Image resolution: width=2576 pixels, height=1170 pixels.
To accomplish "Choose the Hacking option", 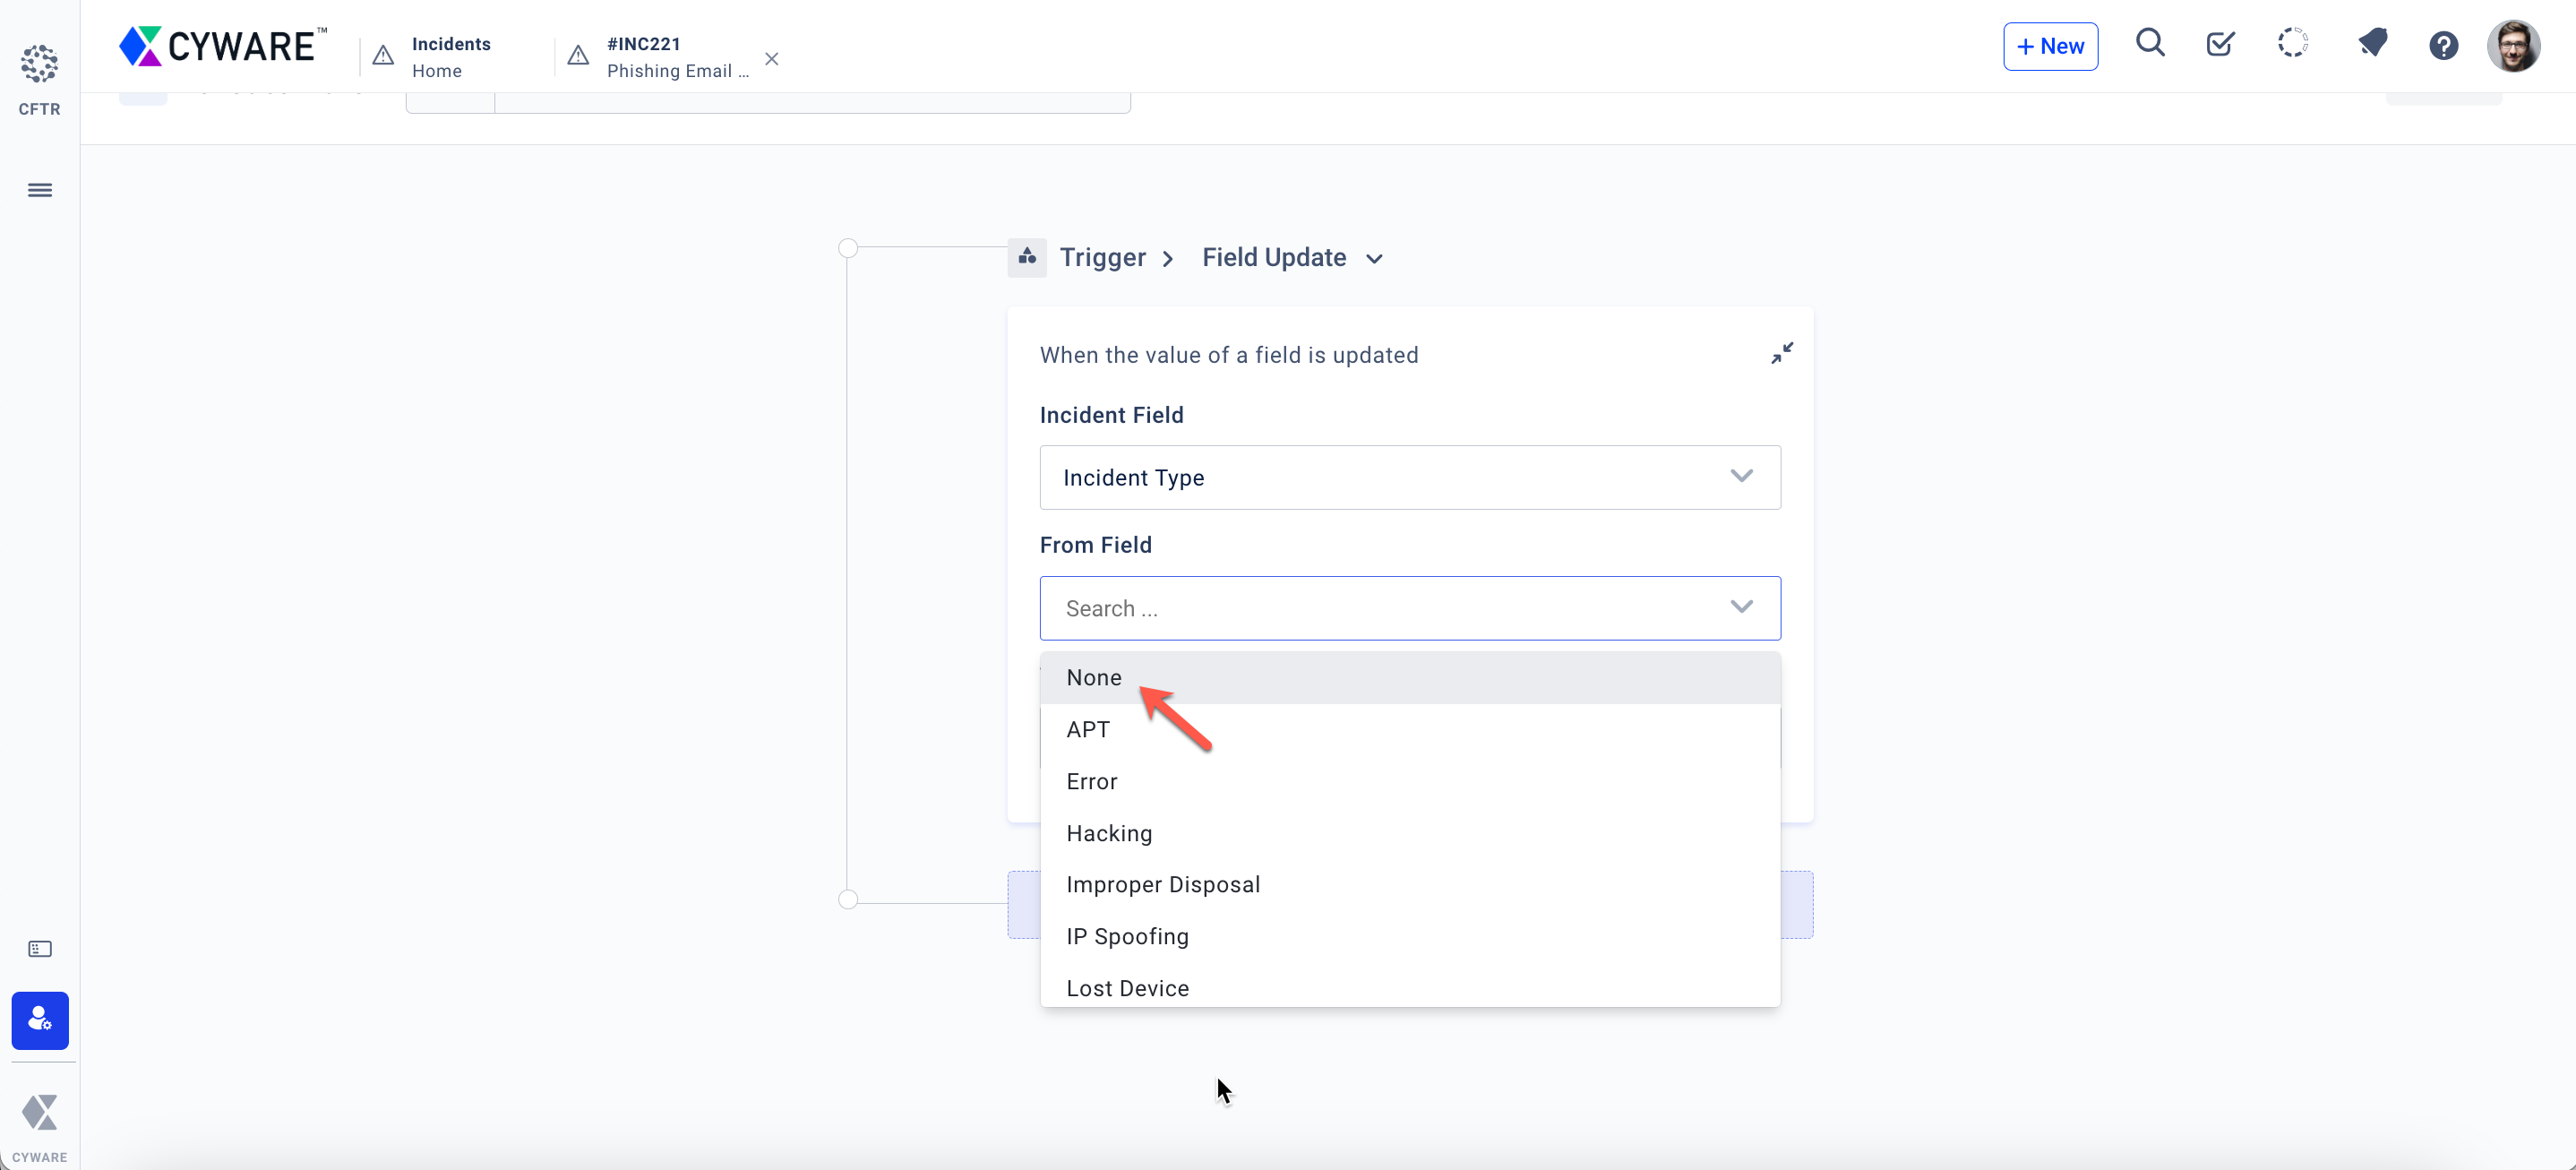I will tap(1108, 833).
